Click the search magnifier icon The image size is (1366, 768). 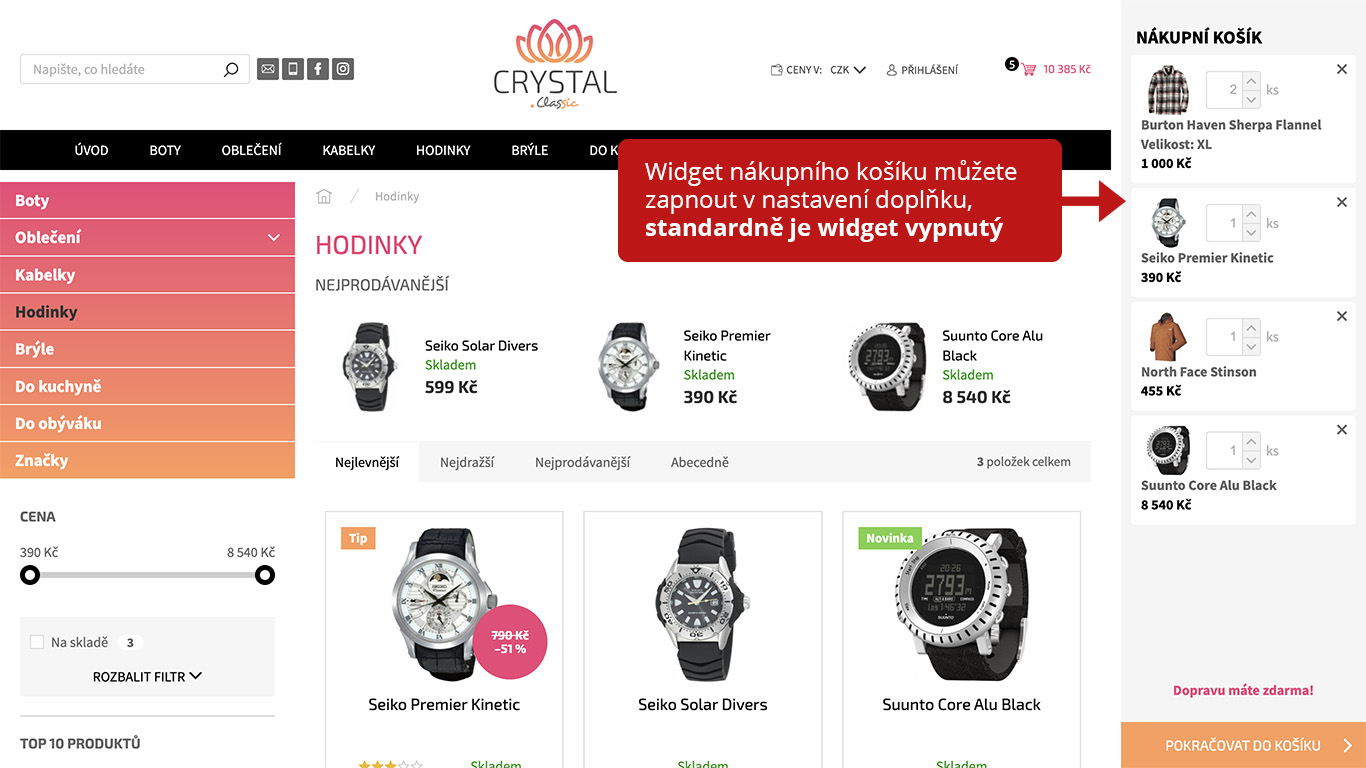[231, 69]
